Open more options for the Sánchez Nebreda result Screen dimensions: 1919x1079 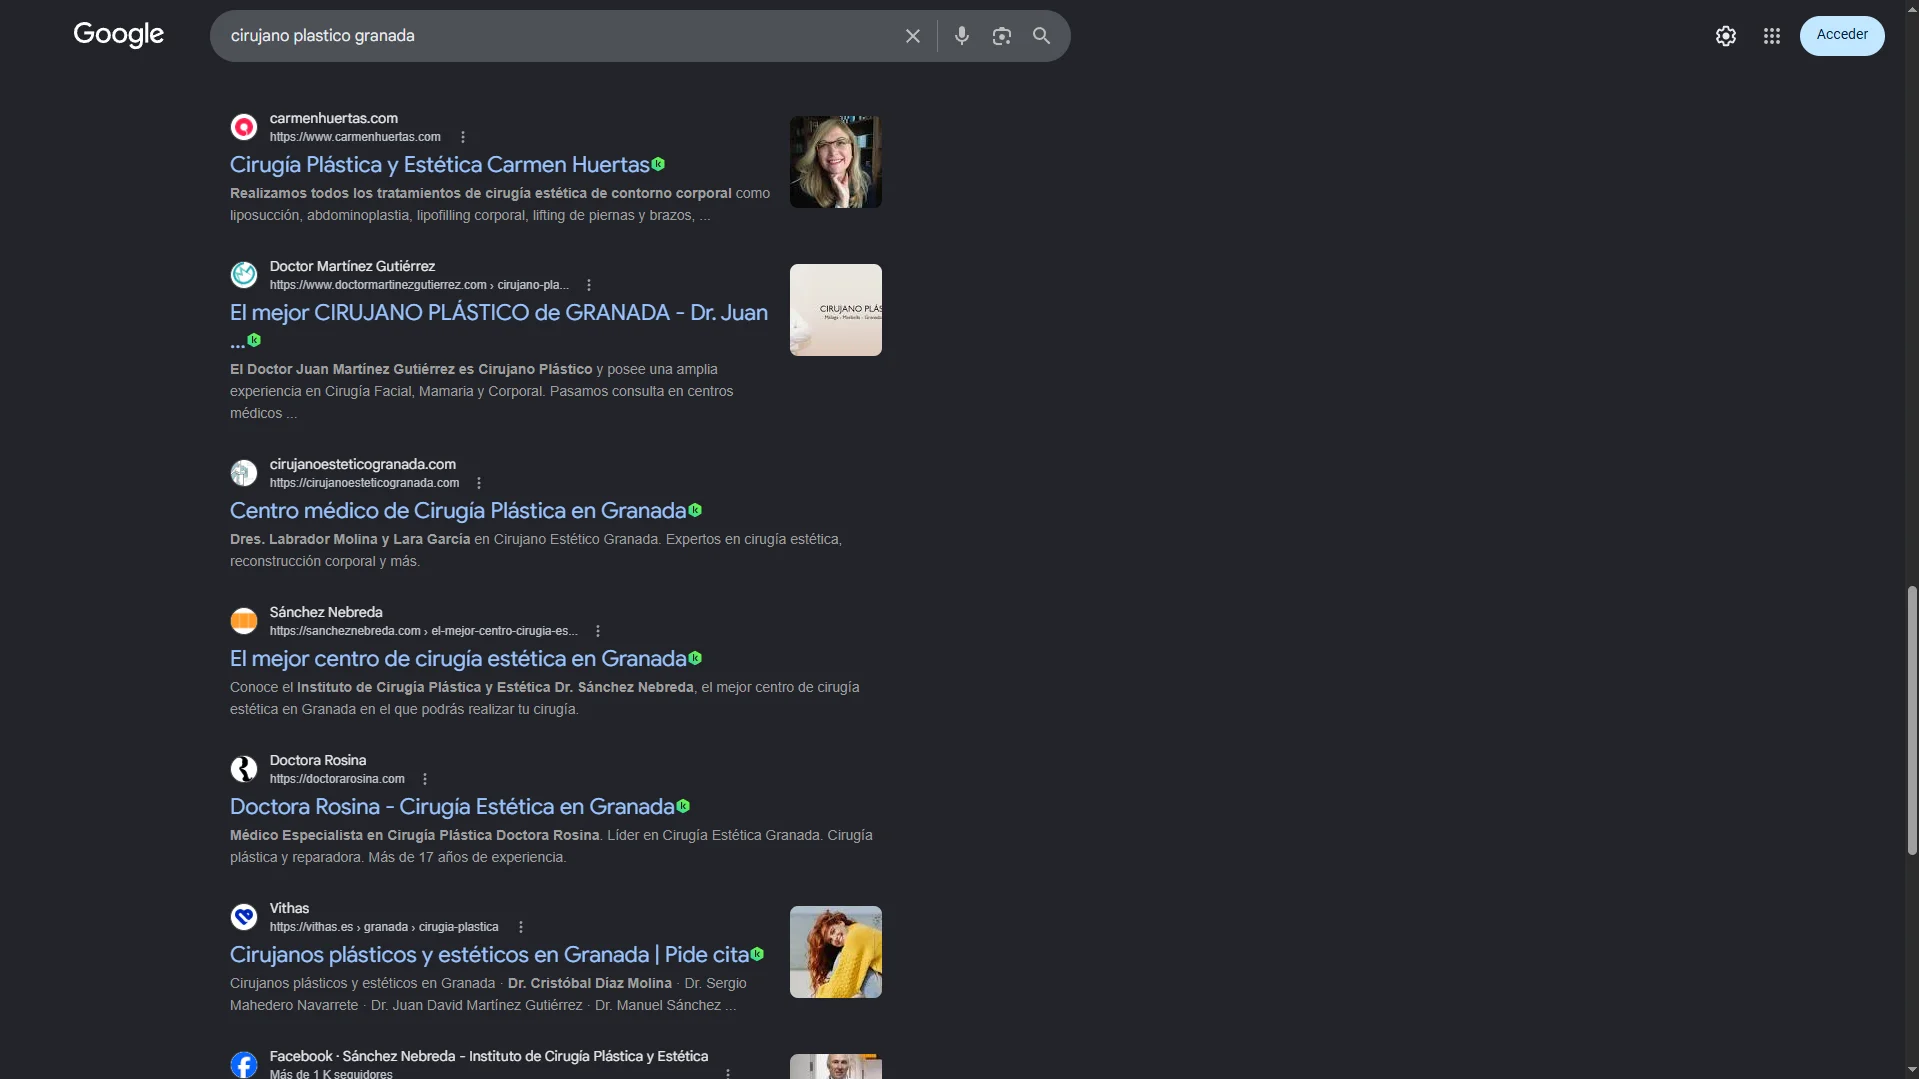coord(598,631)
